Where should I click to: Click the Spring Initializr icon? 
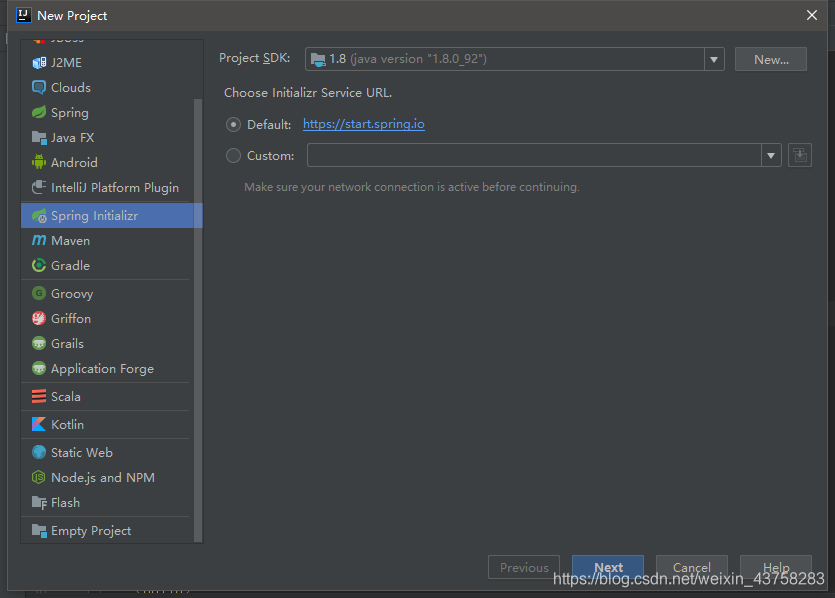[x=39, y=216]
